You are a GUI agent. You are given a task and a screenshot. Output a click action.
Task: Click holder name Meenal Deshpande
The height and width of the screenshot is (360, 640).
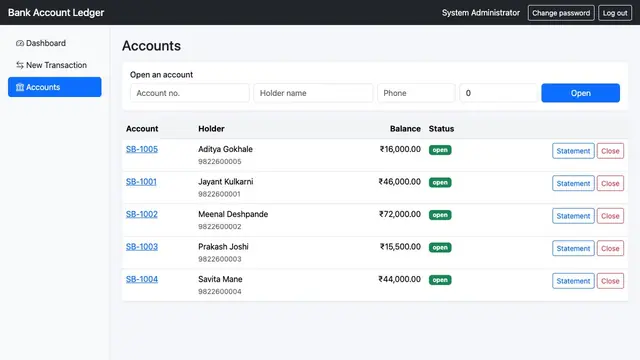233,214
